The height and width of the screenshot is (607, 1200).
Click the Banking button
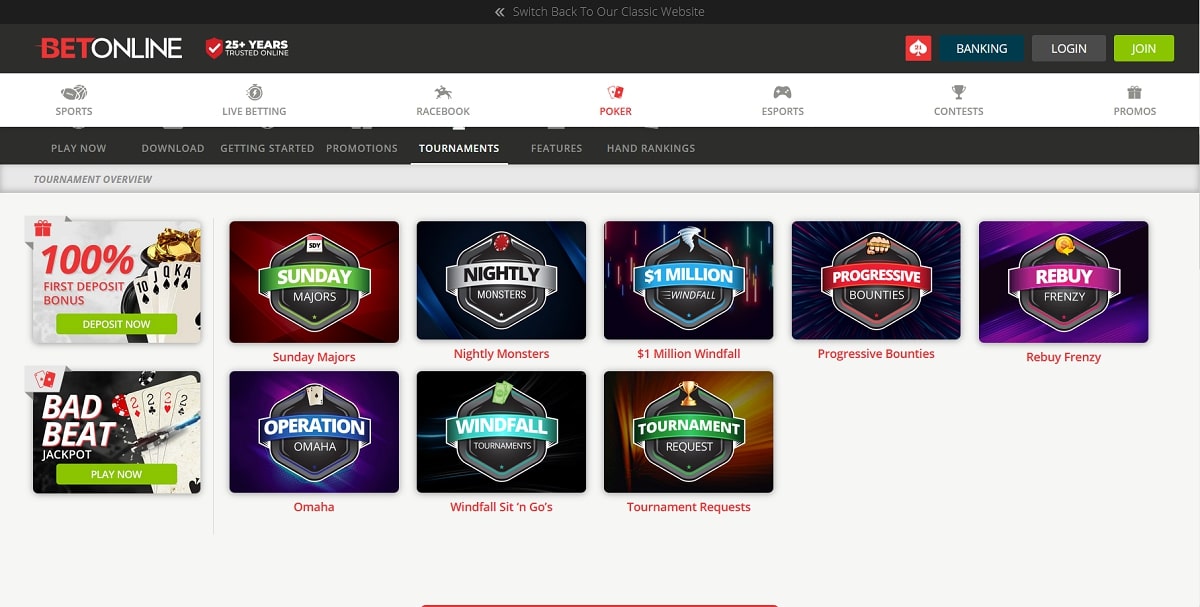pyautogui.click(x=981, y=48)
